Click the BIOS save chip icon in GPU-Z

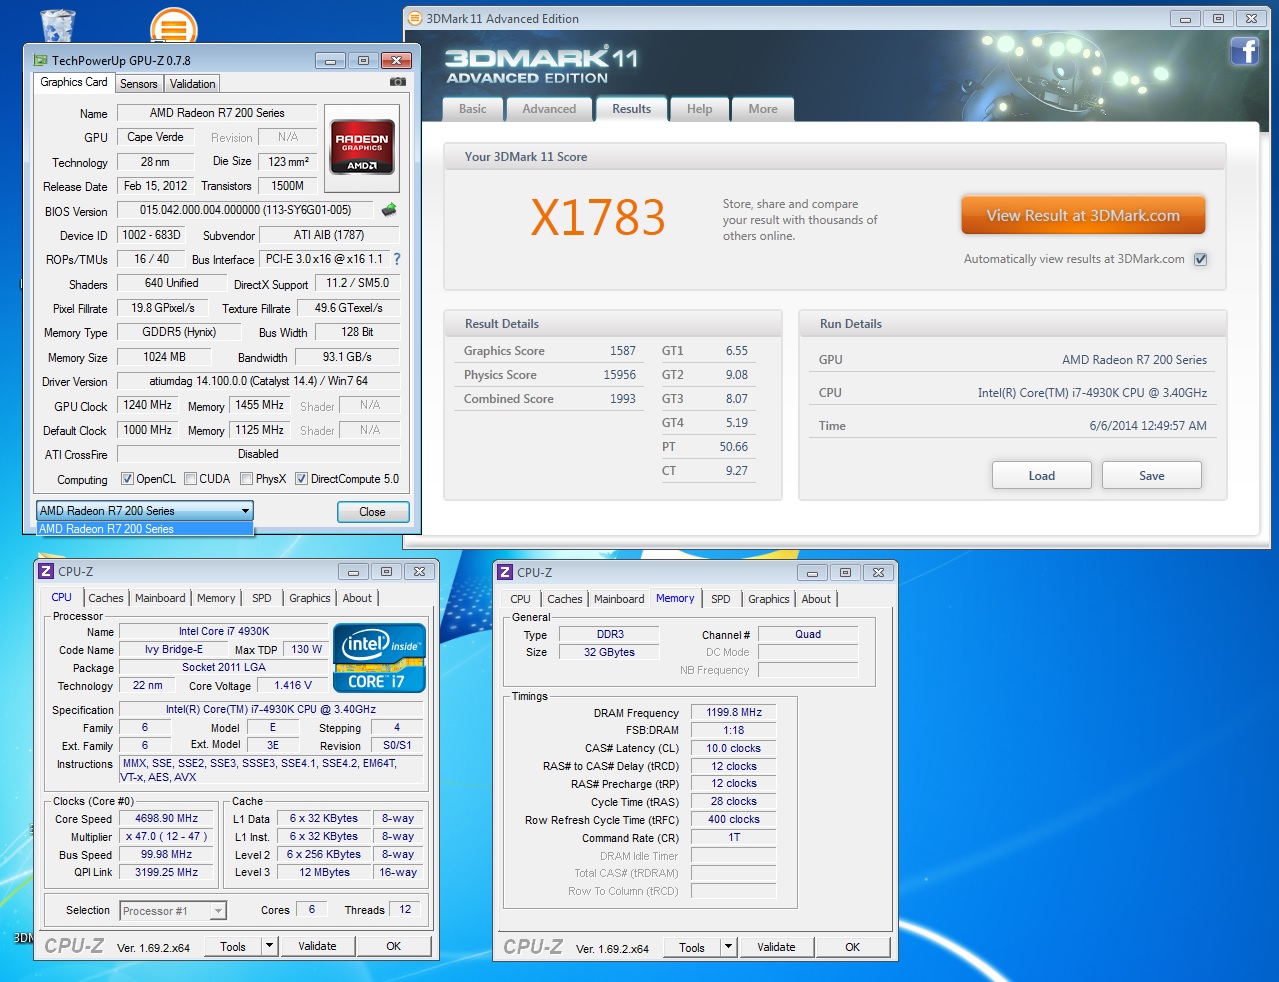pyautogui.click(x=389, y=210)
